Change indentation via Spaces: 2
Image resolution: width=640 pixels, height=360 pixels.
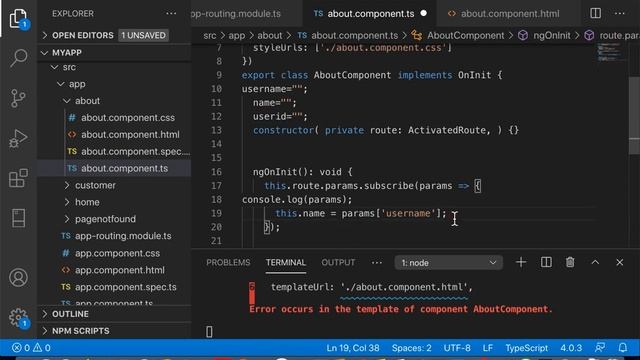(411, 348)
